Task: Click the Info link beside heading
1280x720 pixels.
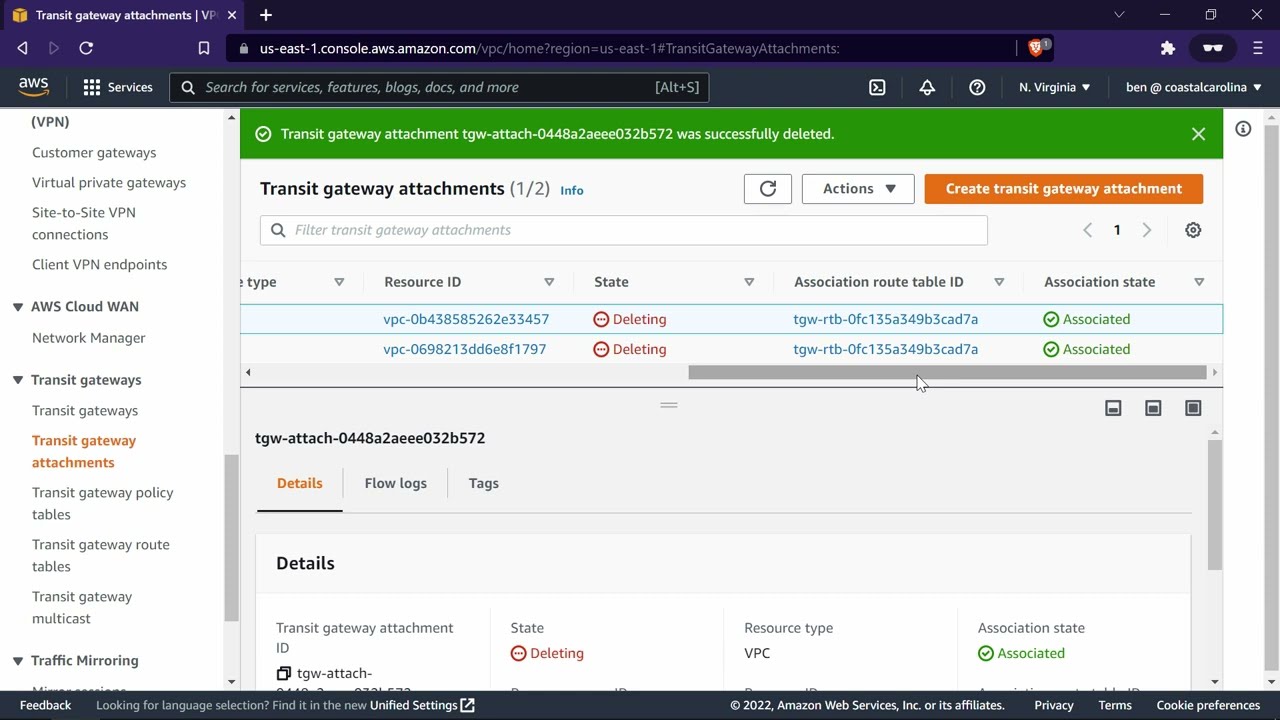Action: tap(572, 190)
